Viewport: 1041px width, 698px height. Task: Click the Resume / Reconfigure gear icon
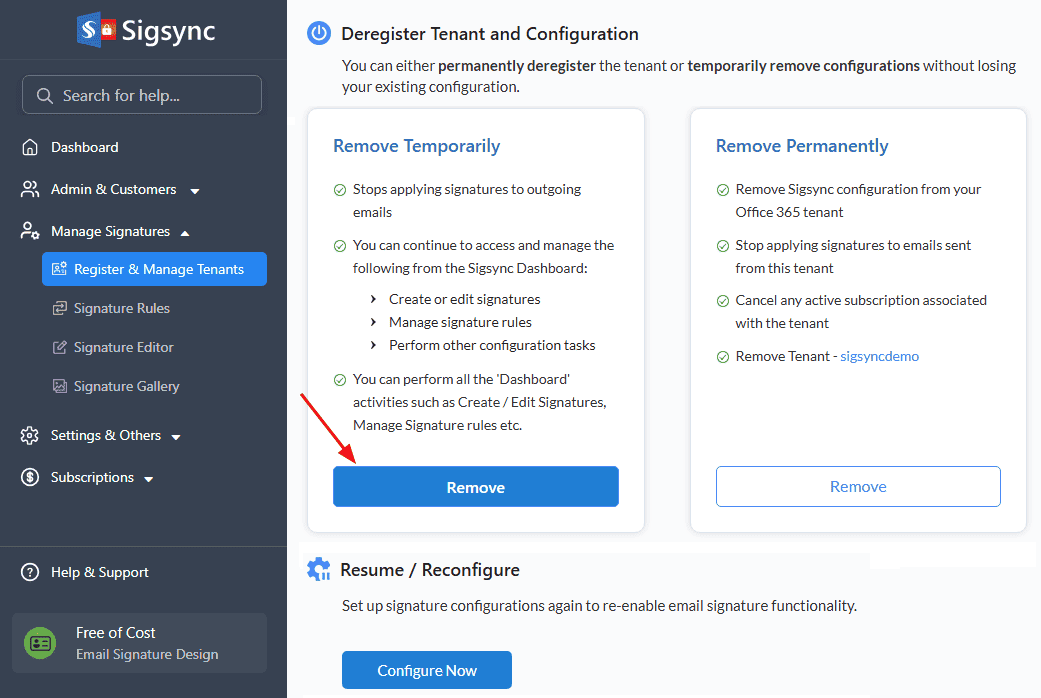319,570
